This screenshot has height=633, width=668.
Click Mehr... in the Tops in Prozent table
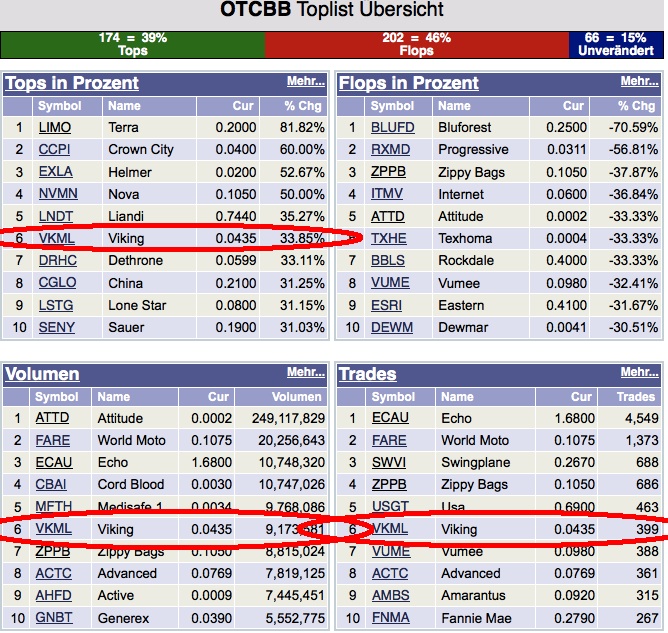[x=305, y=81]
